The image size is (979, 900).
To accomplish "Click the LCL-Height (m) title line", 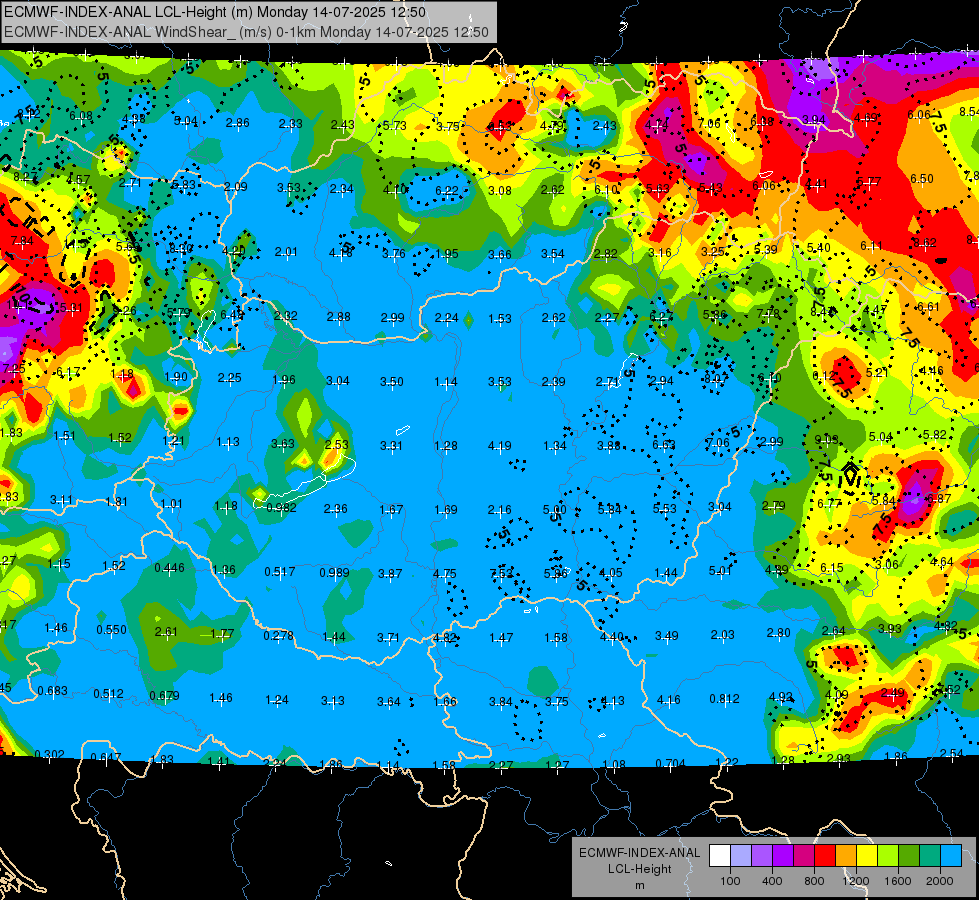I will (215, 12).
